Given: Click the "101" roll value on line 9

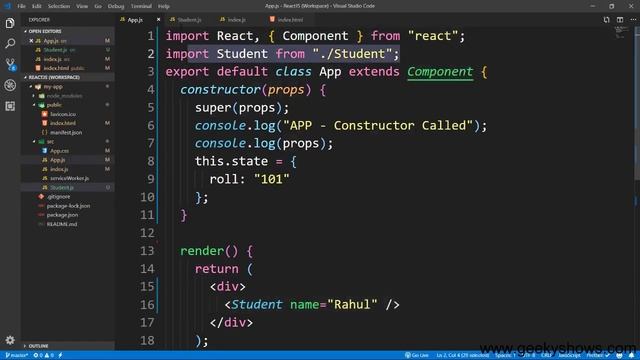Looking at the screenshot, I should click(x=271, y=179).
